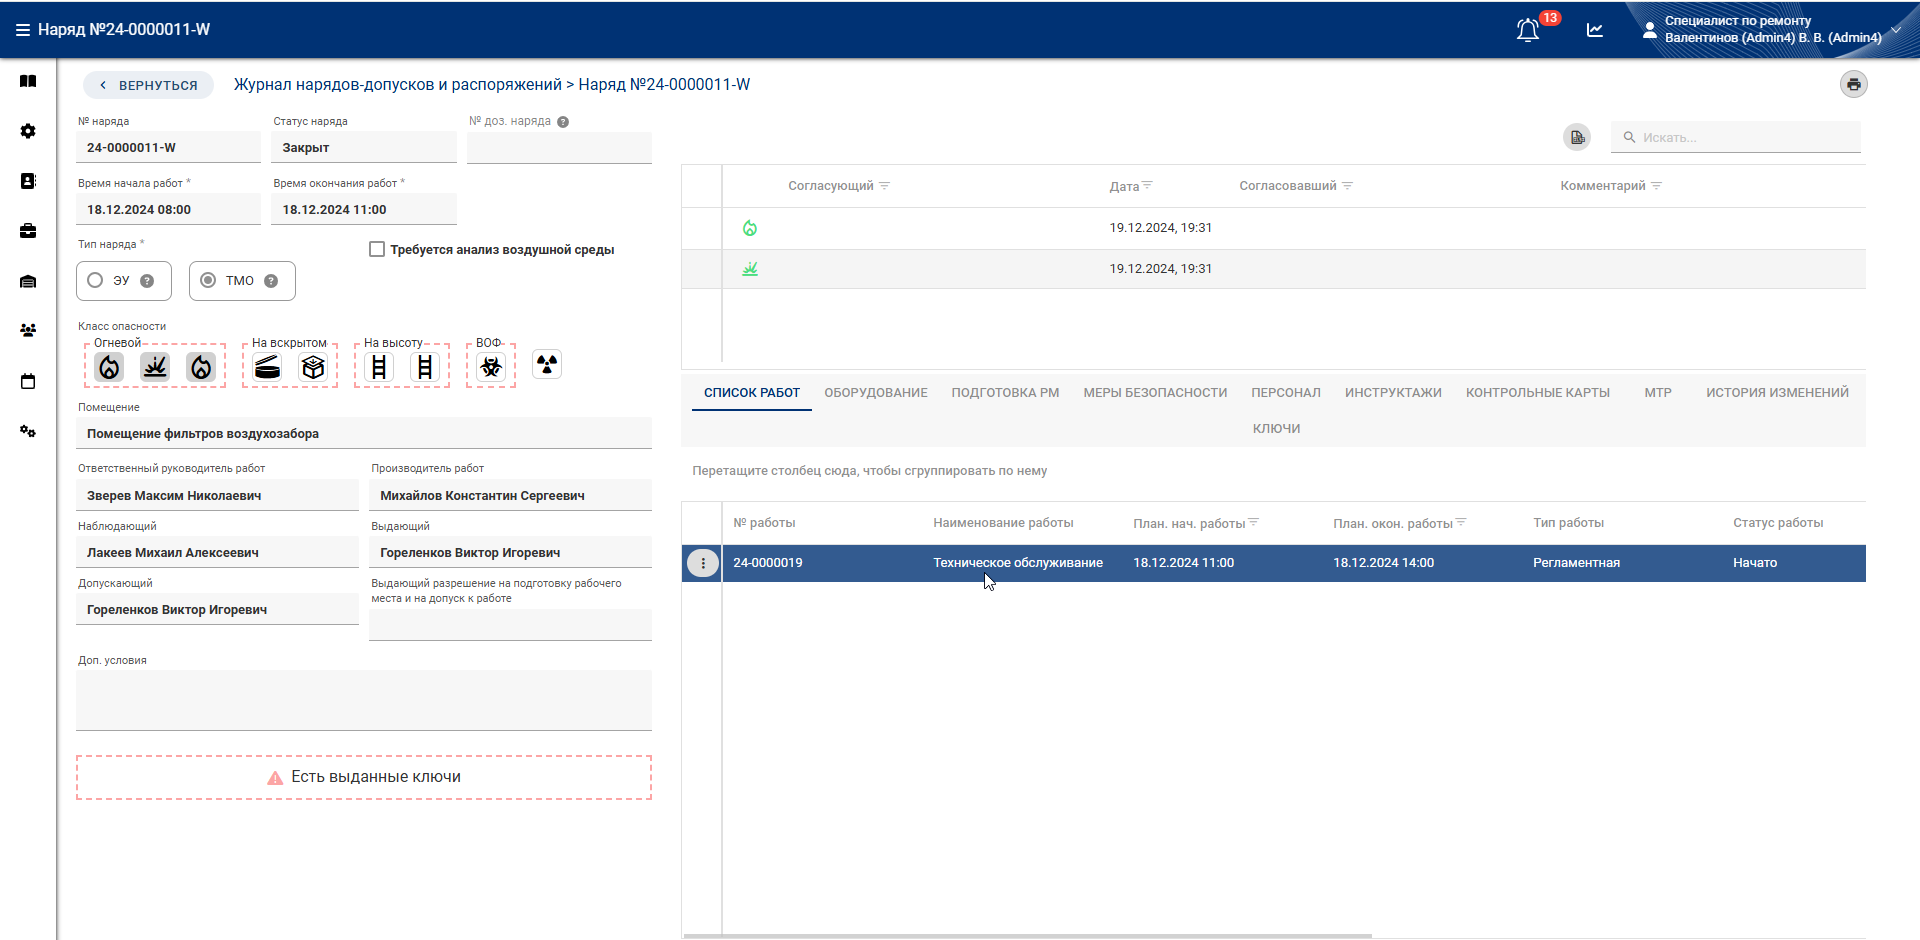The width and height of the screenshot is (1920, 940).
Task: Click the green spark approver row icon
Action: (750, 269)
